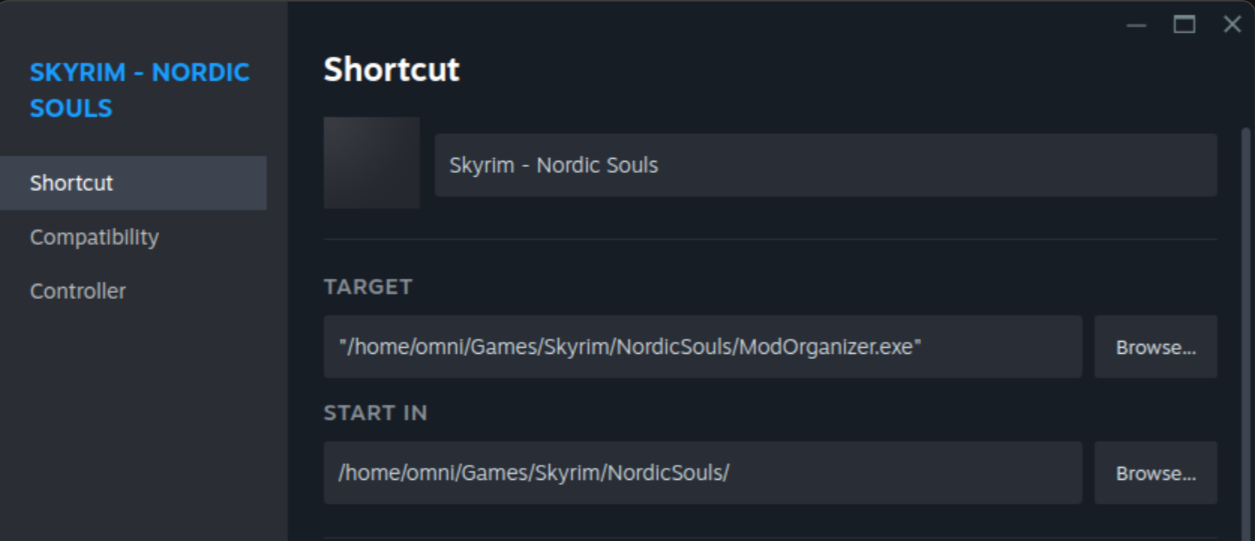Click the divider line below the name field
This screenshot has height=541, width=1255.
click(x=770, y=239)
